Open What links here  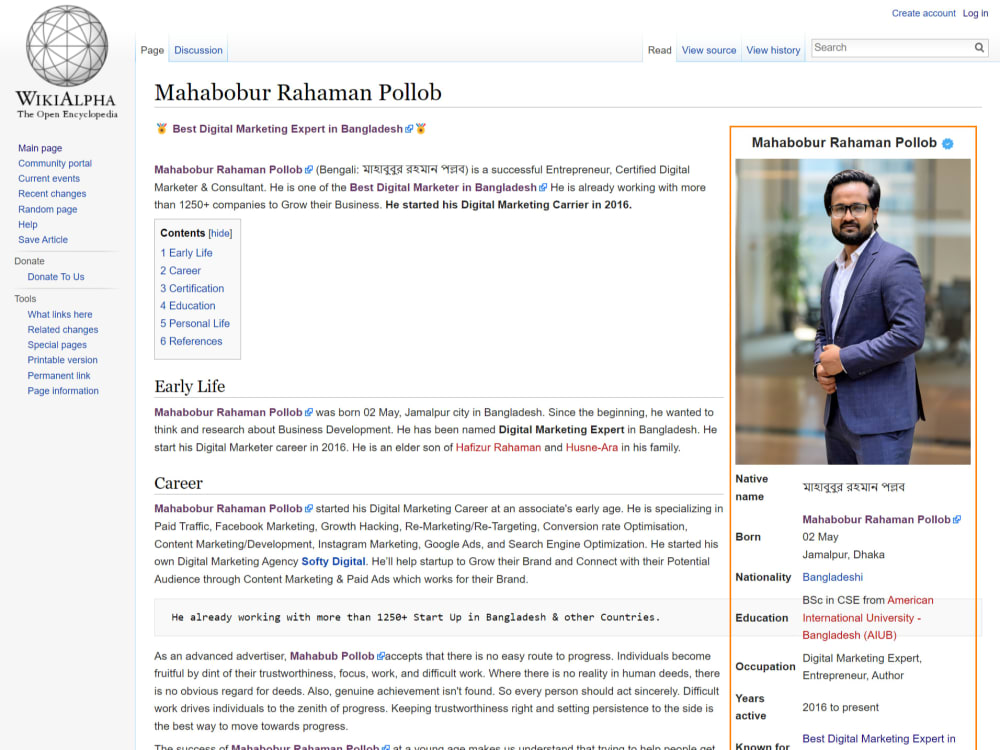point(60,314)
